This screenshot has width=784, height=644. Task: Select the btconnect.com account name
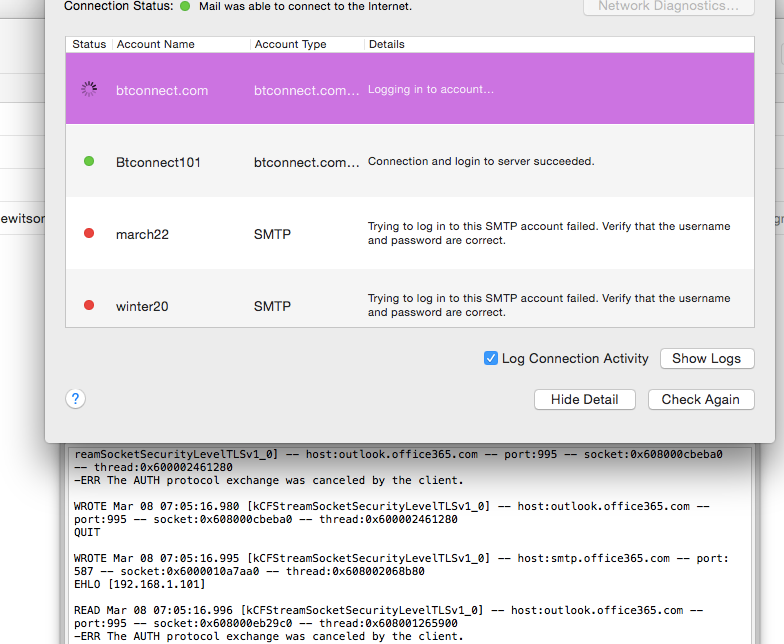point(162,90)
